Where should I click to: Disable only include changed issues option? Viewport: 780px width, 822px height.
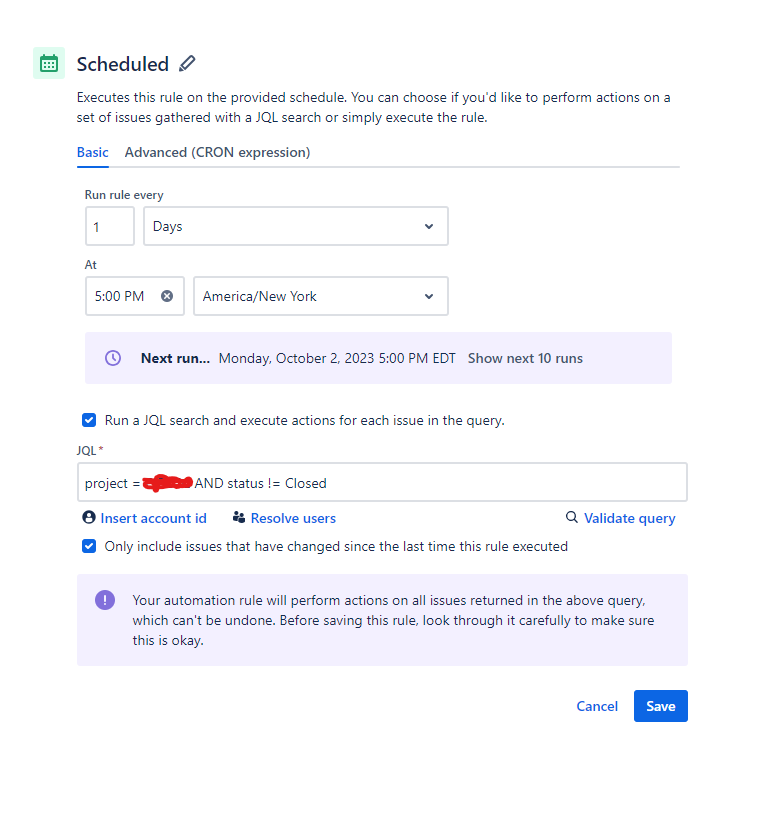tap(89, 546)
